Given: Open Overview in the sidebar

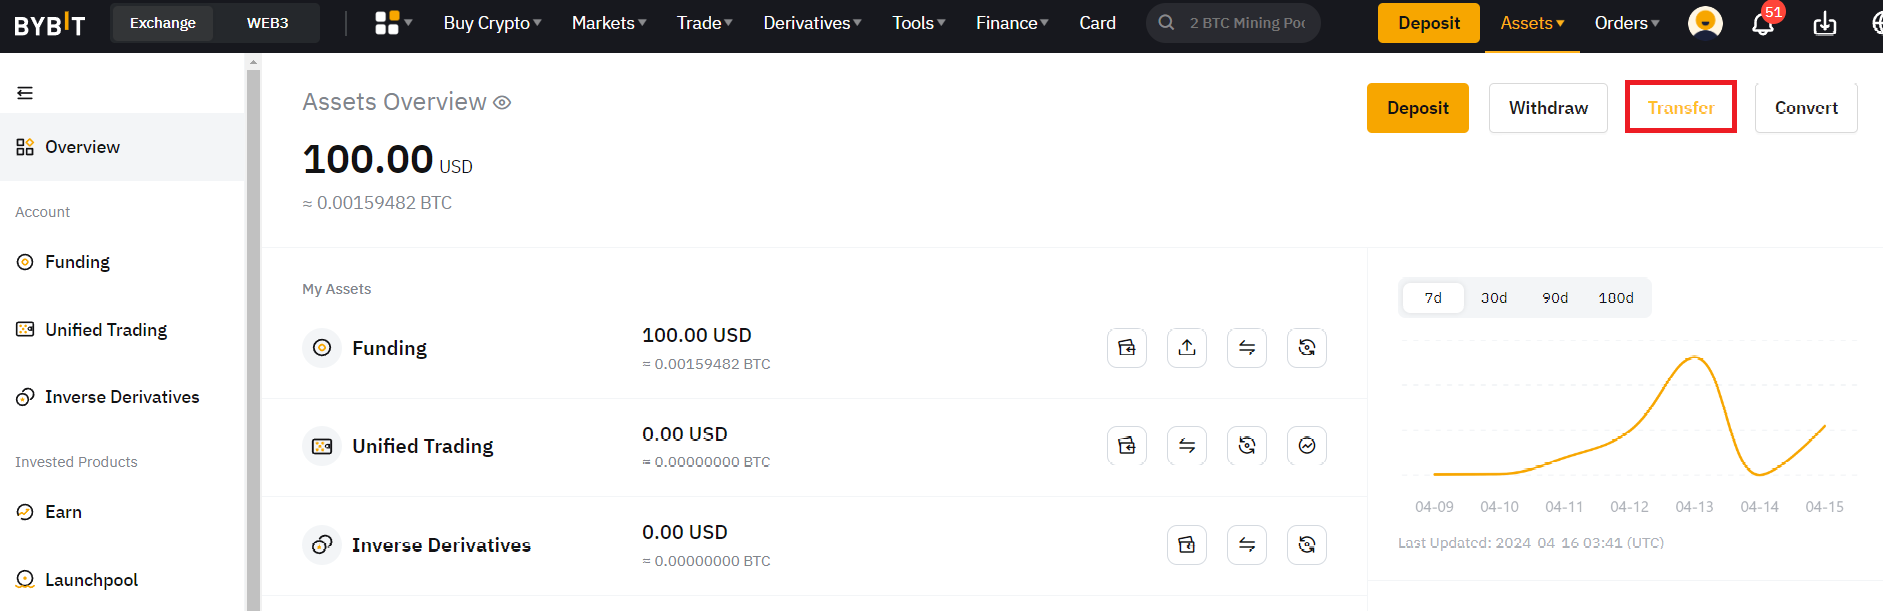Looking at the screenshot, I should (x=122, y=147).
